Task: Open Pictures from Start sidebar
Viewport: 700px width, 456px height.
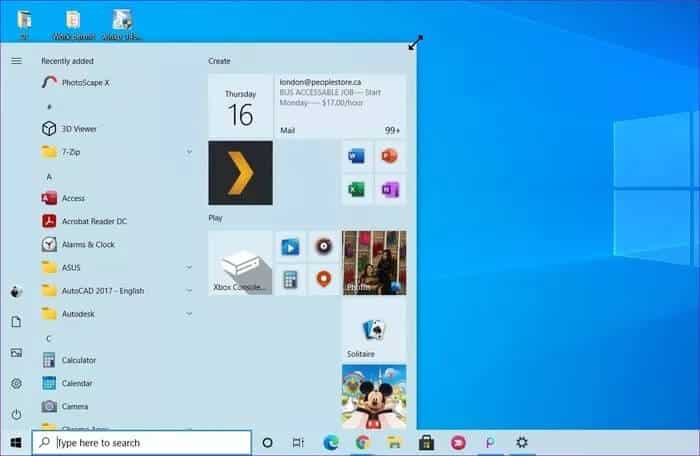Action: click(x=17, y=353)
